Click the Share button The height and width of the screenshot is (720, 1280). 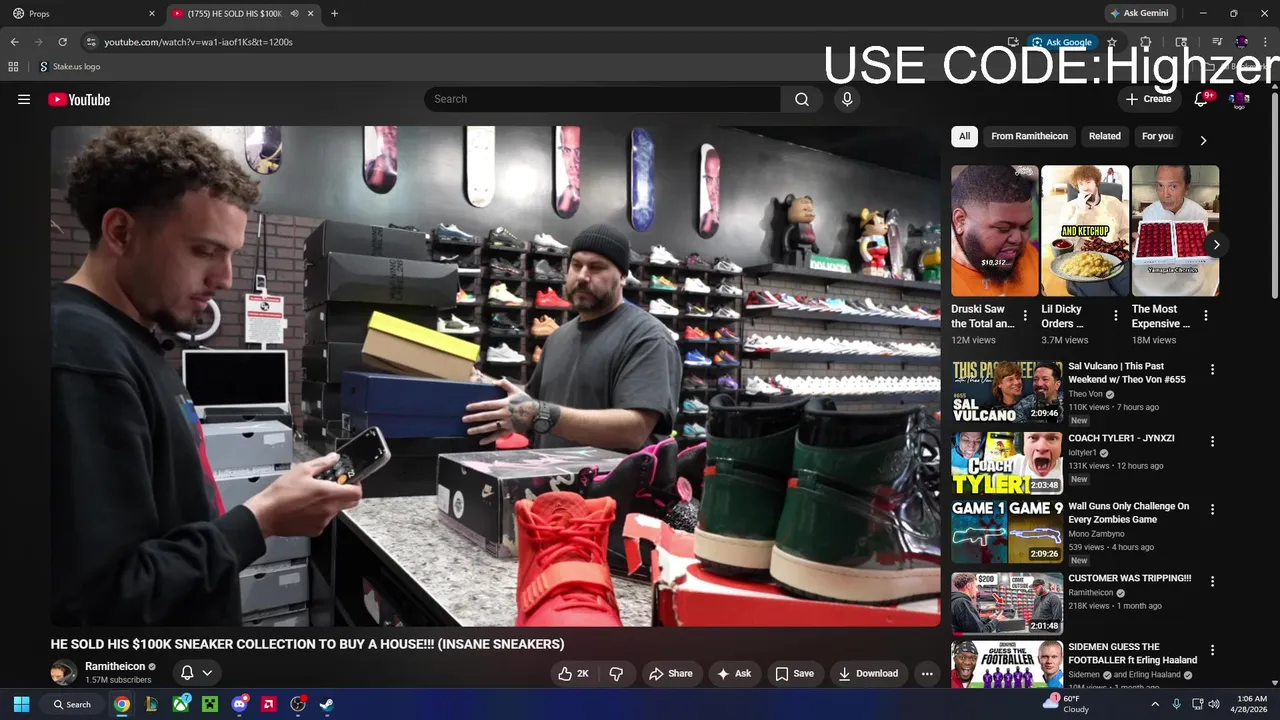tap(670, 674)
